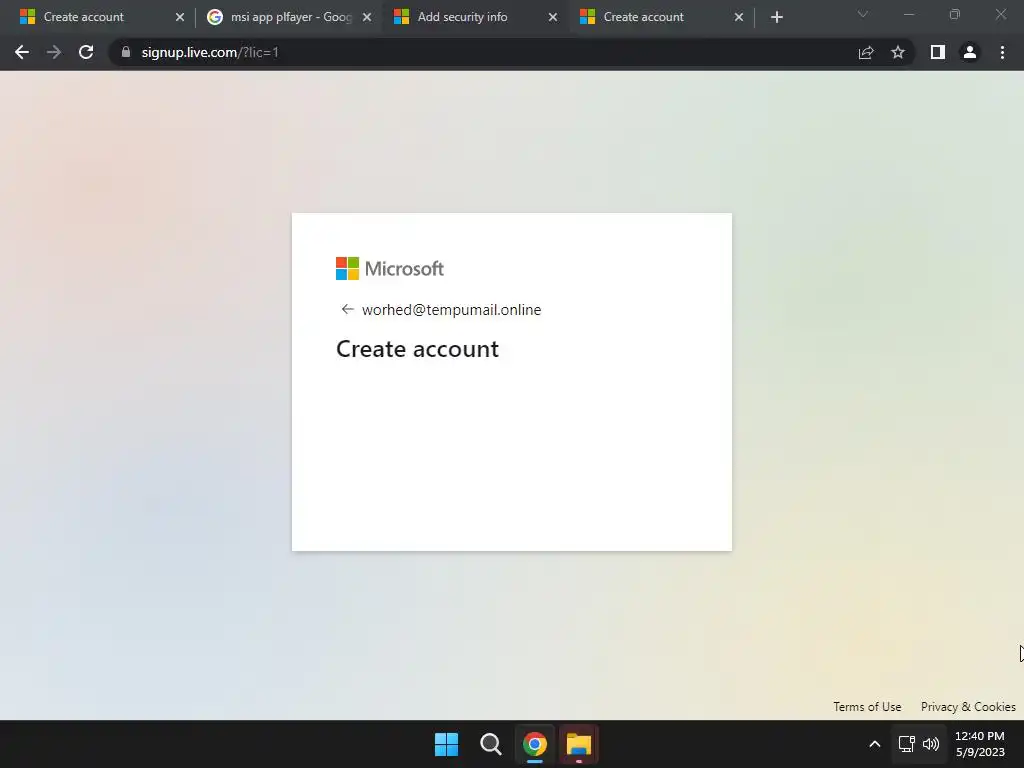Close the Add security info tab
The height and width of the screenshot is (768, 1024).
click(552, 17)
